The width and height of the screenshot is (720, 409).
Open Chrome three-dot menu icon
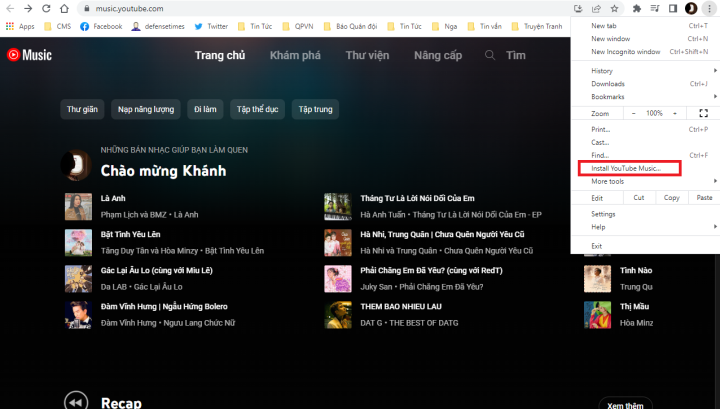point(709,8)
